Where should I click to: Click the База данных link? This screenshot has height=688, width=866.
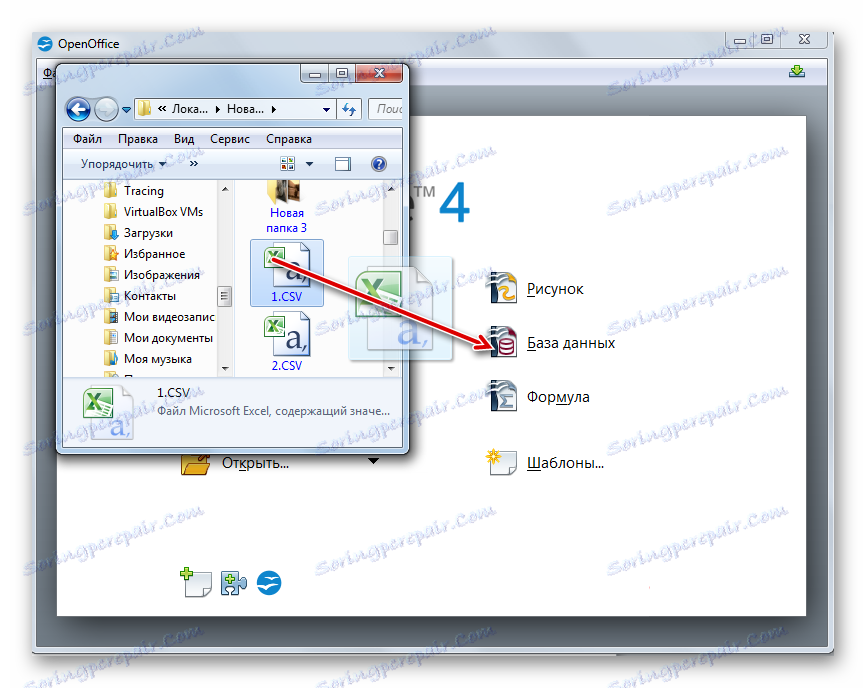click(571, 343)
